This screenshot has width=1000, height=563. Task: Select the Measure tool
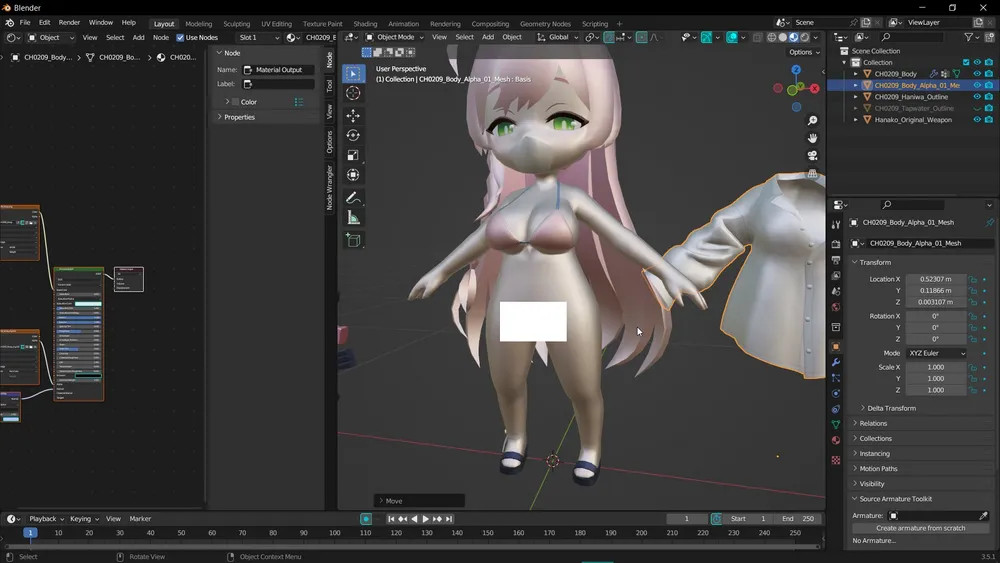tap(353, 218)
